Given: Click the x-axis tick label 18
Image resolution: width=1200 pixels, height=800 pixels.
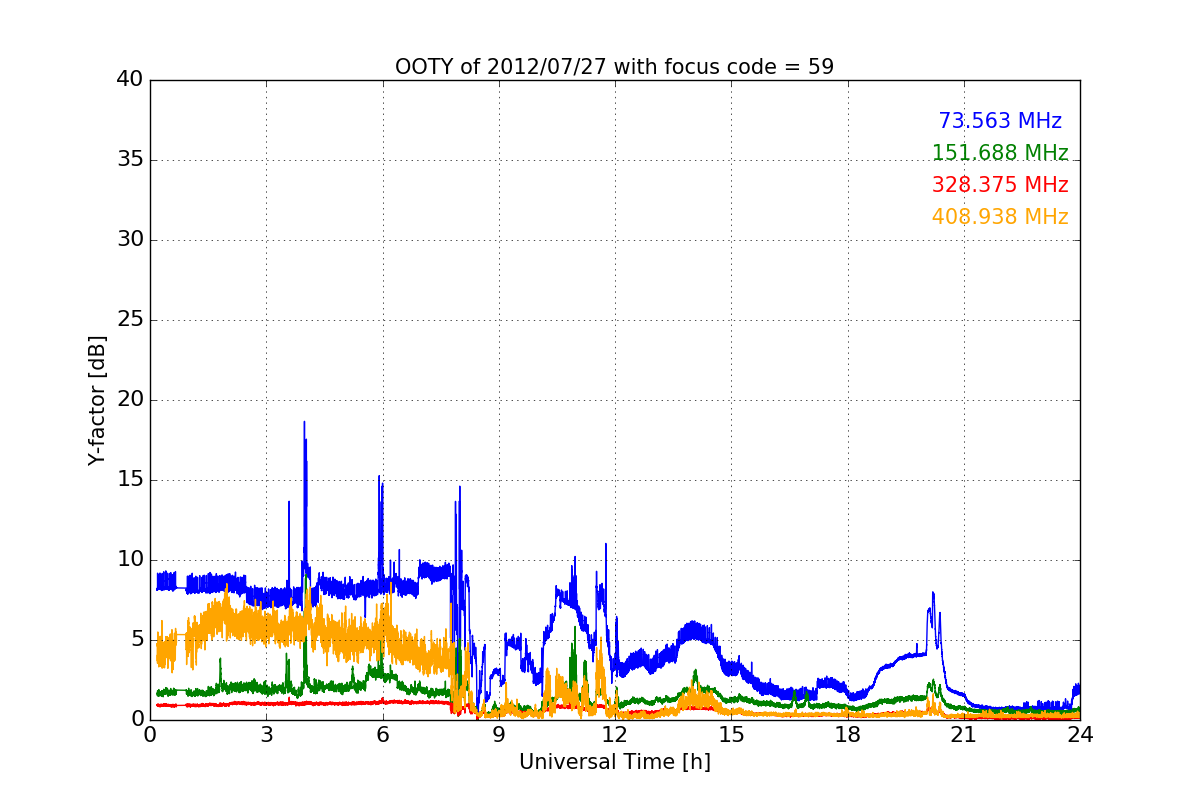Looking at the screenshot, I should (847, 734).
